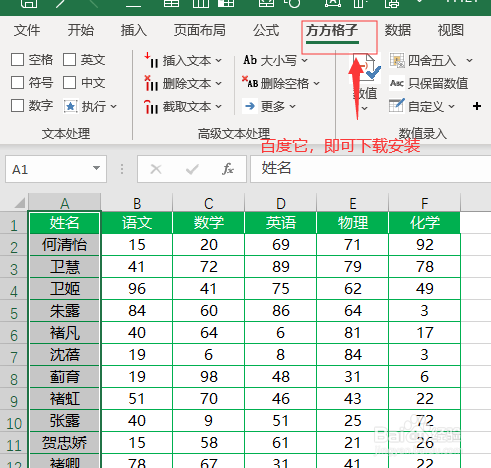Screen dimensions: 491x468
Task: Click the fx insert function icon
Action: click(x=228, y=169)
